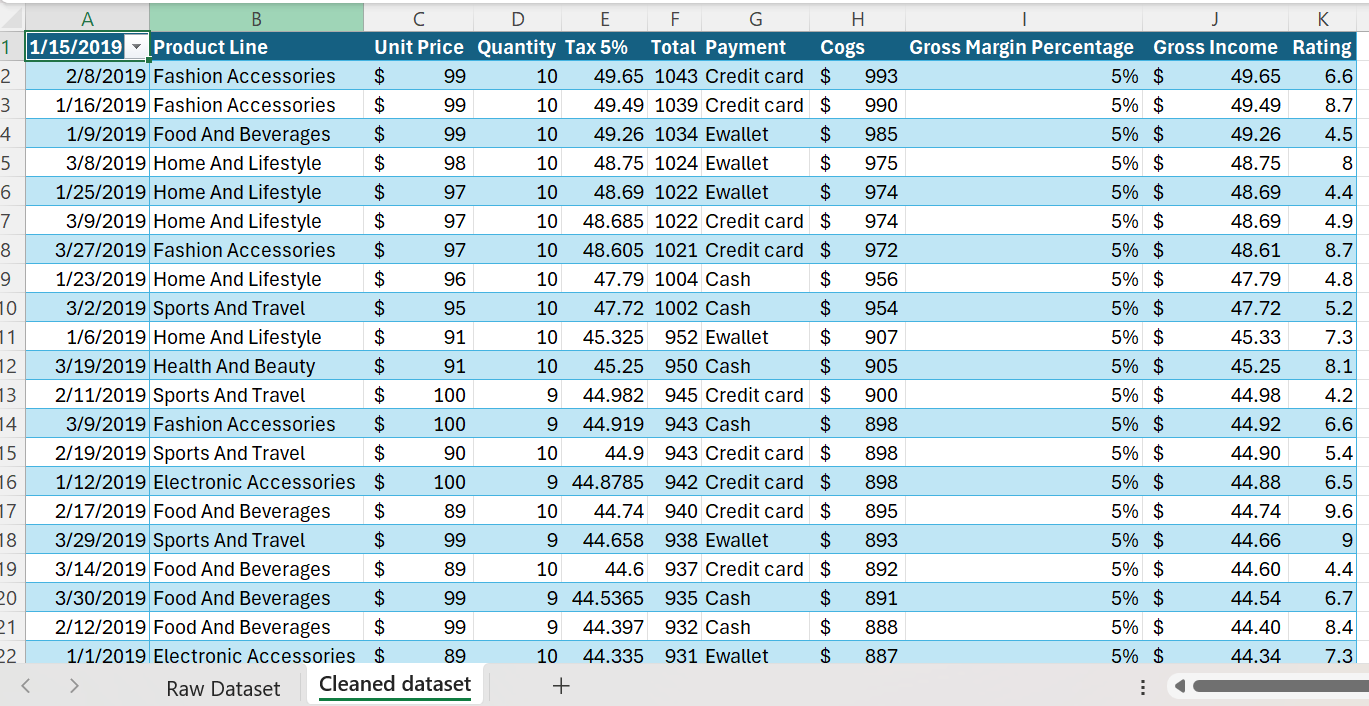Click the Cogs header cell
Screen dimensions: 1369x706
point(857,47)
